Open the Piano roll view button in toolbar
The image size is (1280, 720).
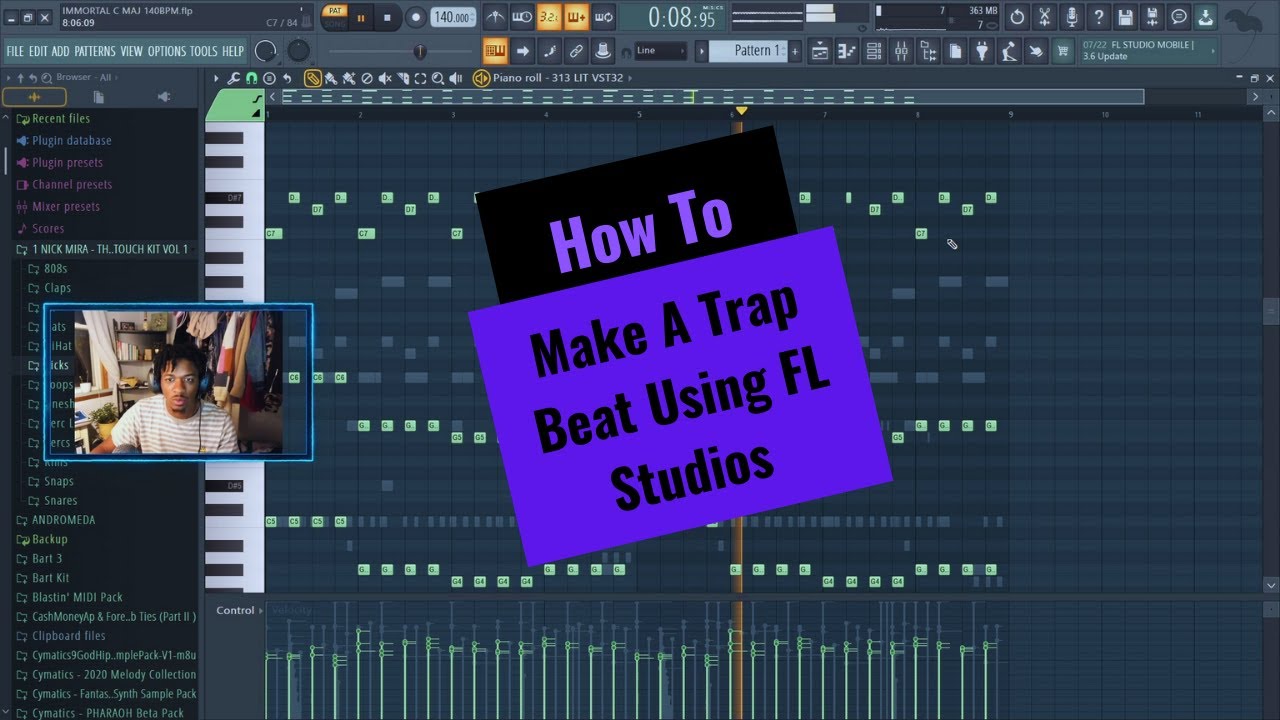[x=846, y=51]
